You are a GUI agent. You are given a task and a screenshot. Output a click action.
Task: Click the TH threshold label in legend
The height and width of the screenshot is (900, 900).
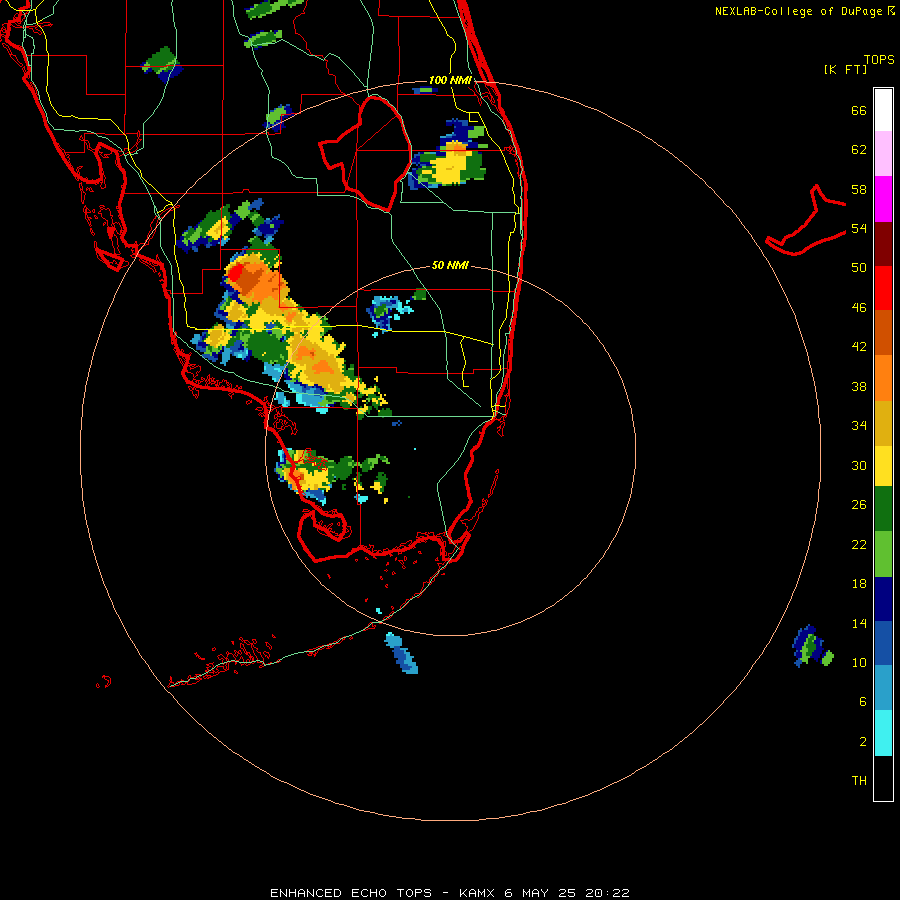pyautogui.click(x=859, y=781)
